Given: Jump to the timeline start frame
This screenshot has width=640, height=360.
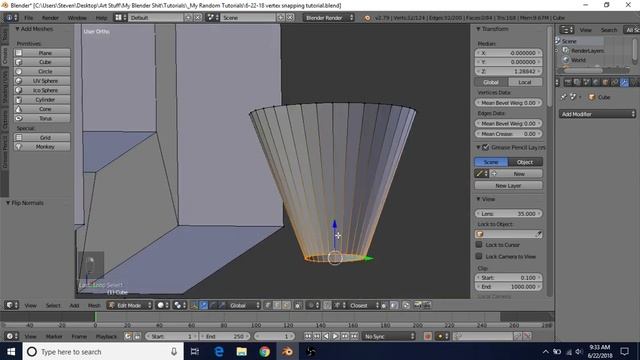Looking at the screenshot, I should pos(308,336).
